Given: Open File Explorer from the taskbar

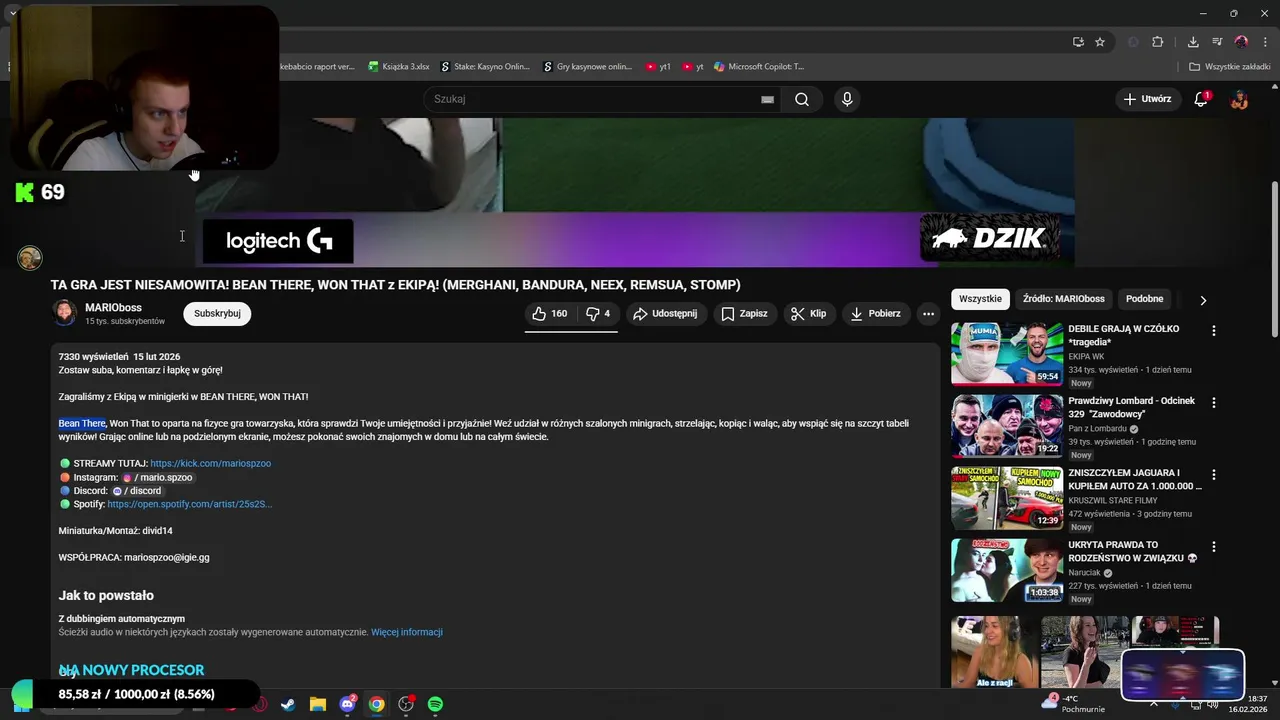Looking at the screenshot, I should (317, 704).
